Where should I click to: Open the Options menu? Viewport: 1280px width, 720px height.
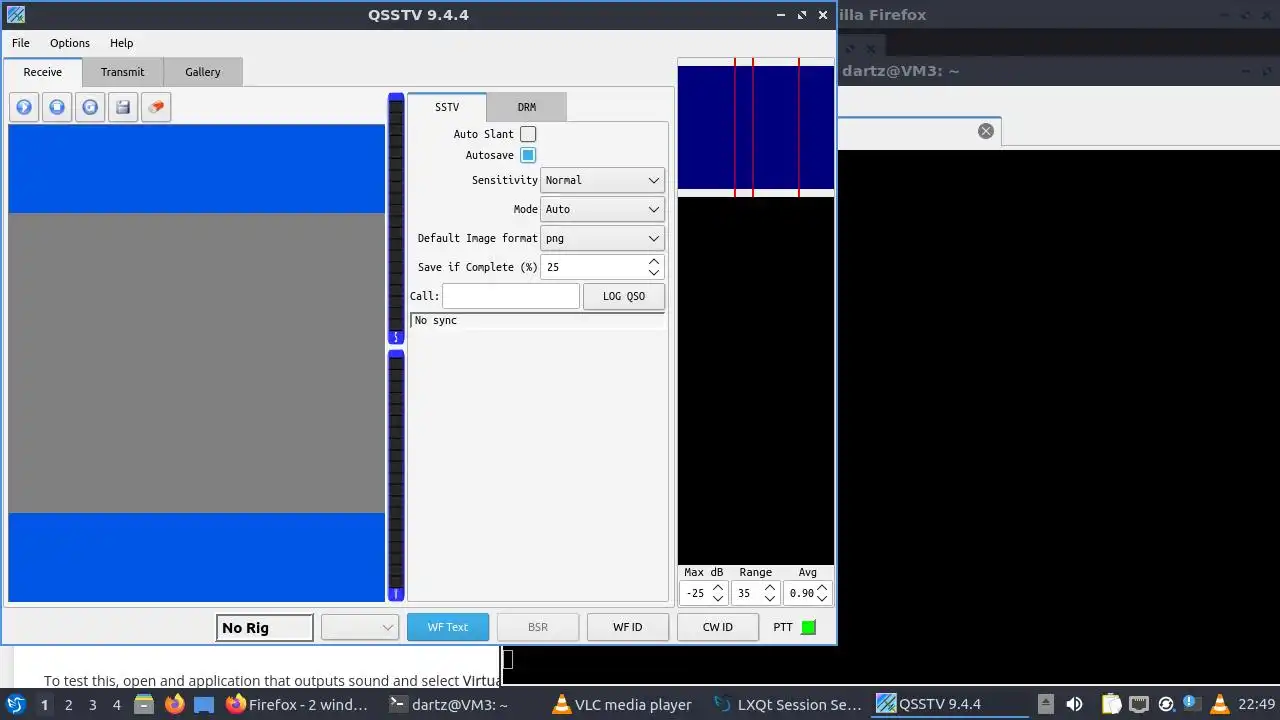click(x=70, y=43)
